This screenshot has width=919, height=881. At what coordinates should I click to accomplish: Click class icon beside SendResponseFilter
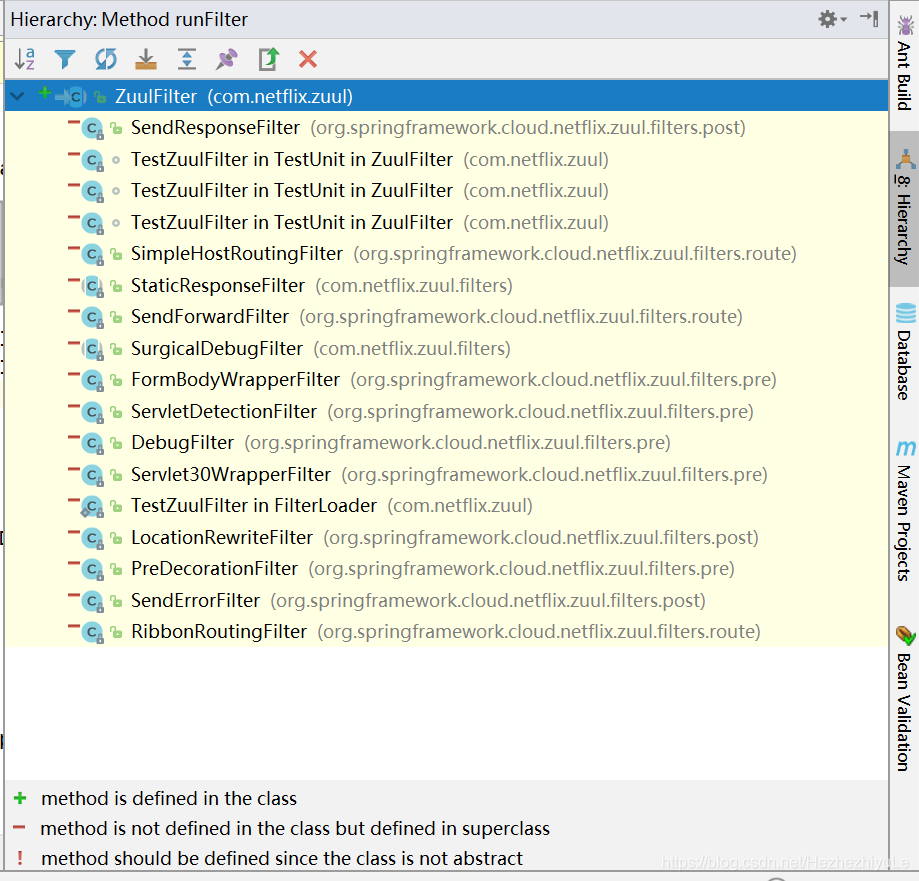(x=93, y=128)
